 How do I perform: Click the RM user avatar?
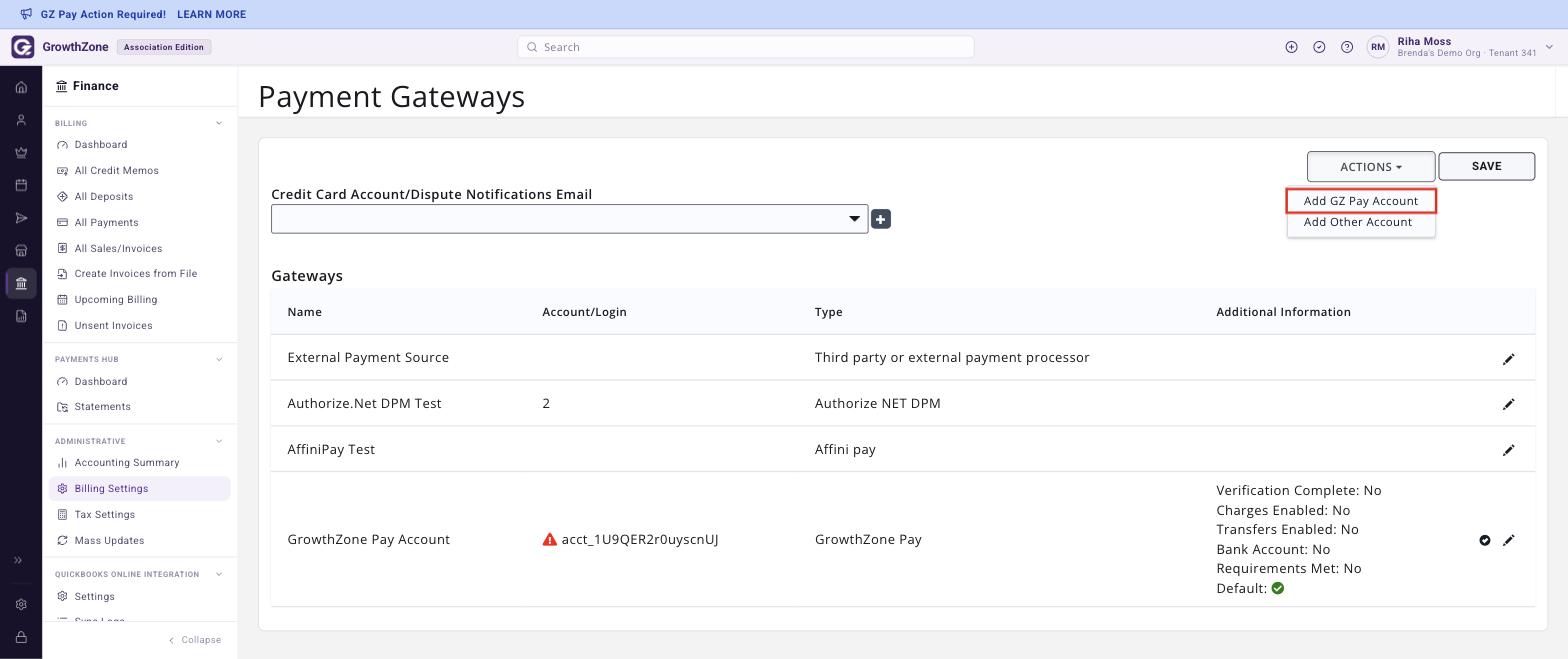click(x=1378, y=47)
